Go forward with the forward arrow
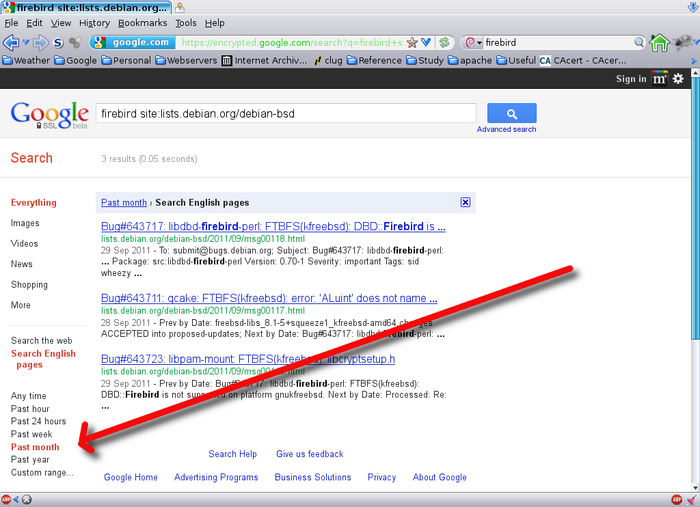The width and height of the screenshot is (700, 507). [41, 43]
